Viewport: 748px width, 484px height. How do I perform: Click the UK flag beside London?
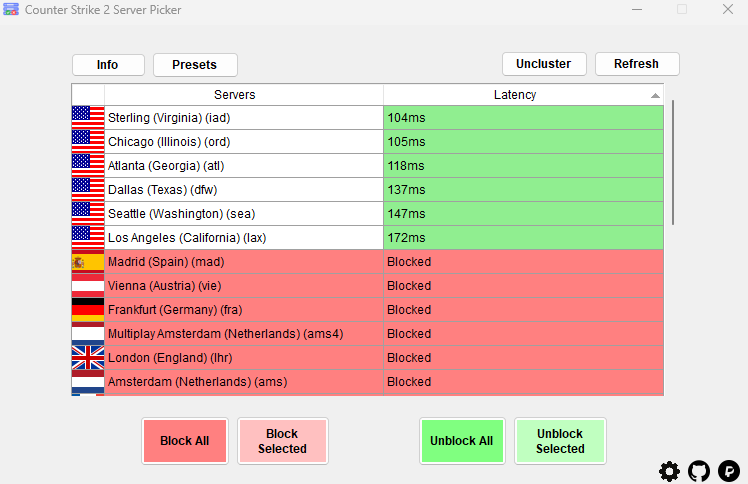[88, 358]
